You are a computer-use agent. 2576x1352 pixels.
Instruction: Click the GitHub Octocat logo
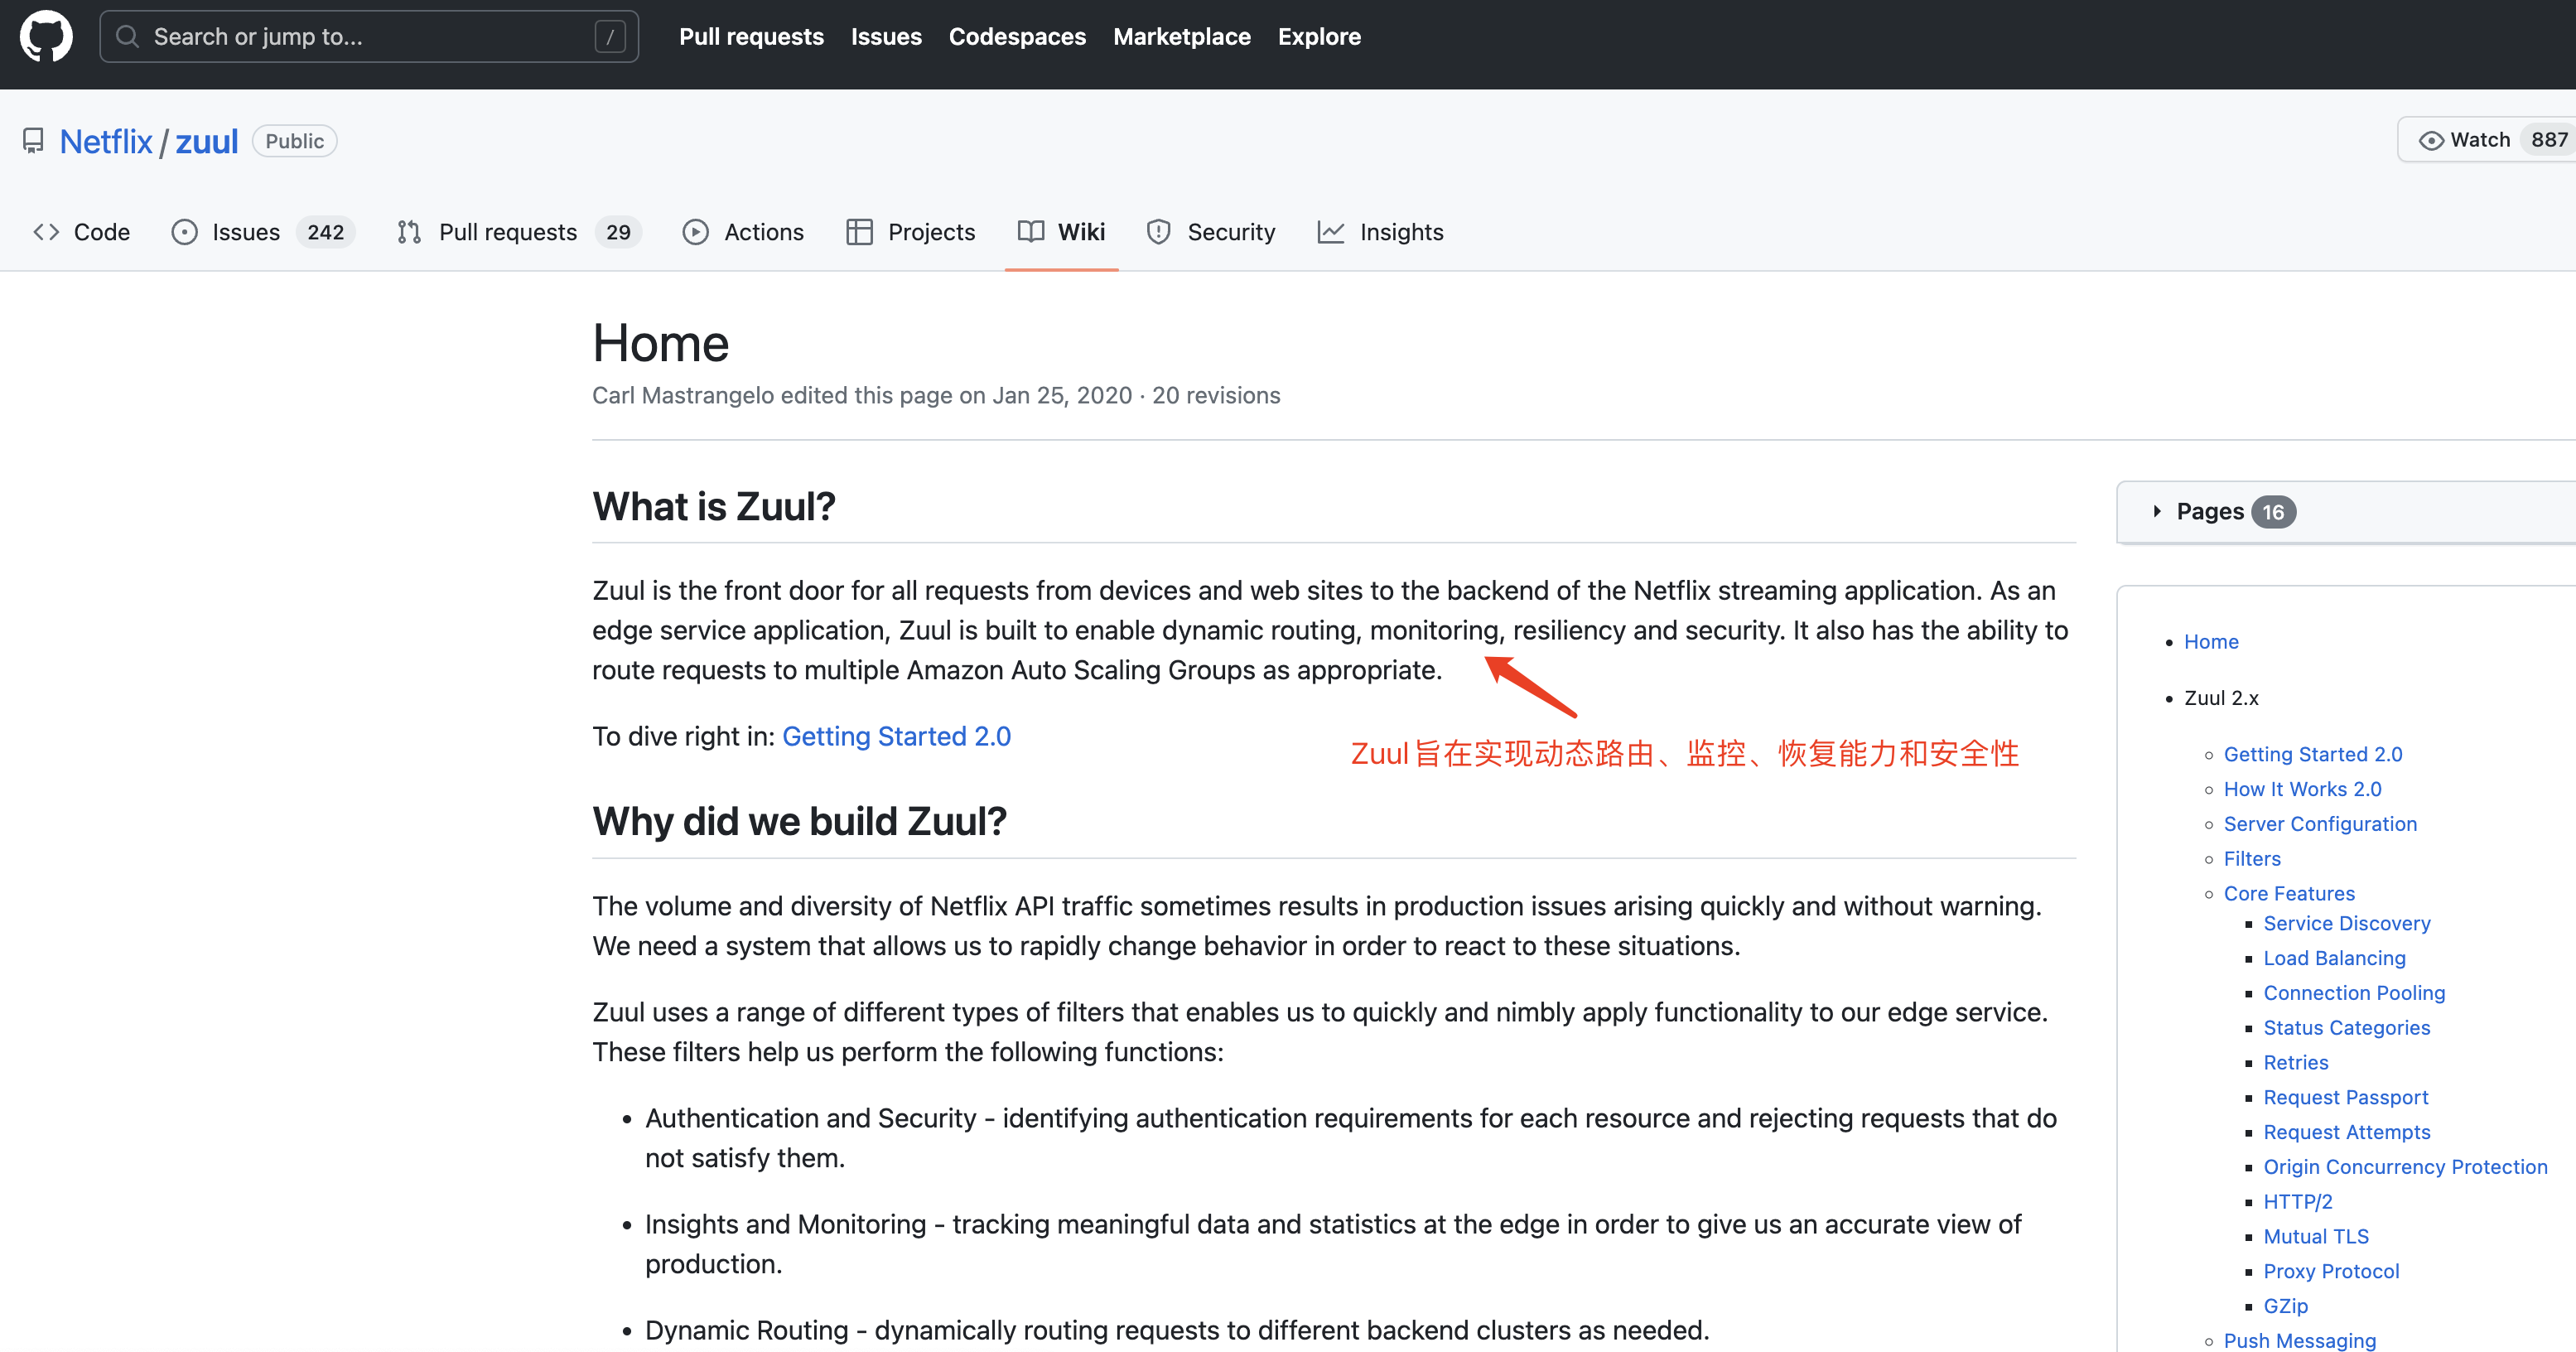click(46, 36)
